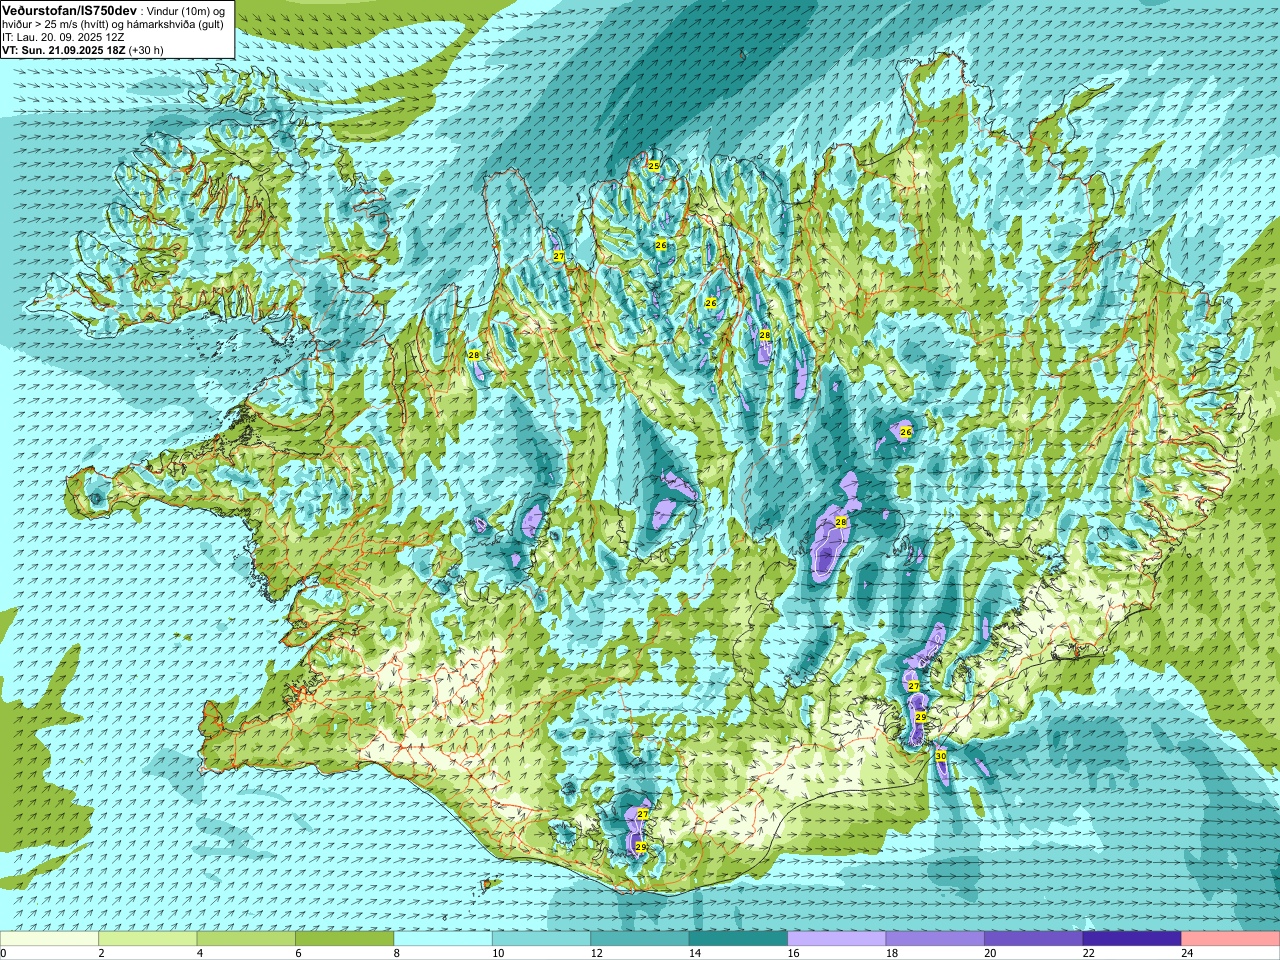This screenshot has height=960, width=1280.
Task: Select the pale cyan 8–10 m/s legend swatch
Action: [443, 939]
